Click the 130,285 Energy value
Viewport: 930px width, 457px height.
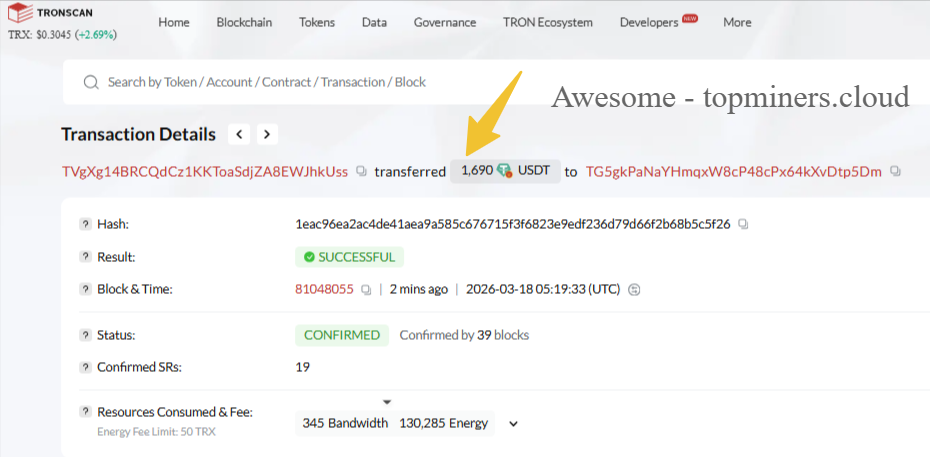(444, 423)
